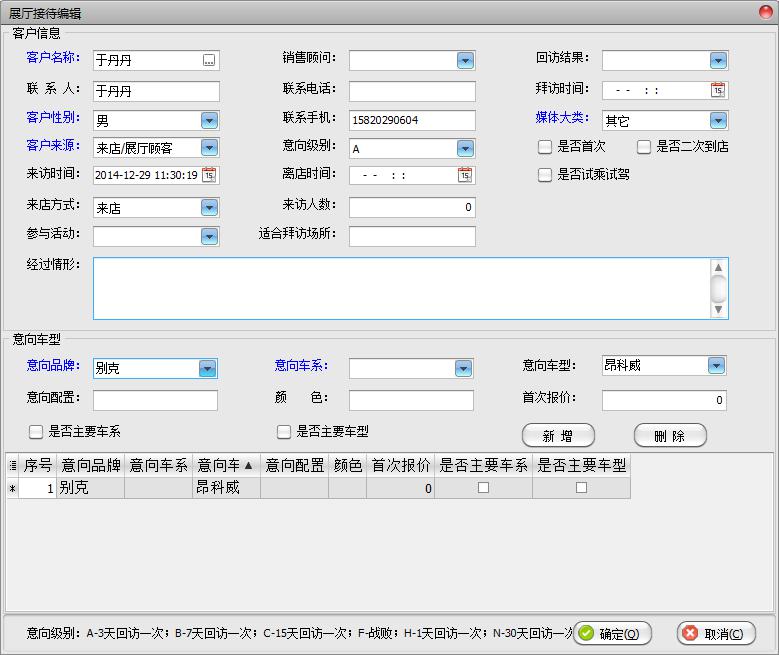Viewport: 779px width, 655px height.
Task: Click the 新增 button
Action: pyautogui.click(x=558, y=436)
